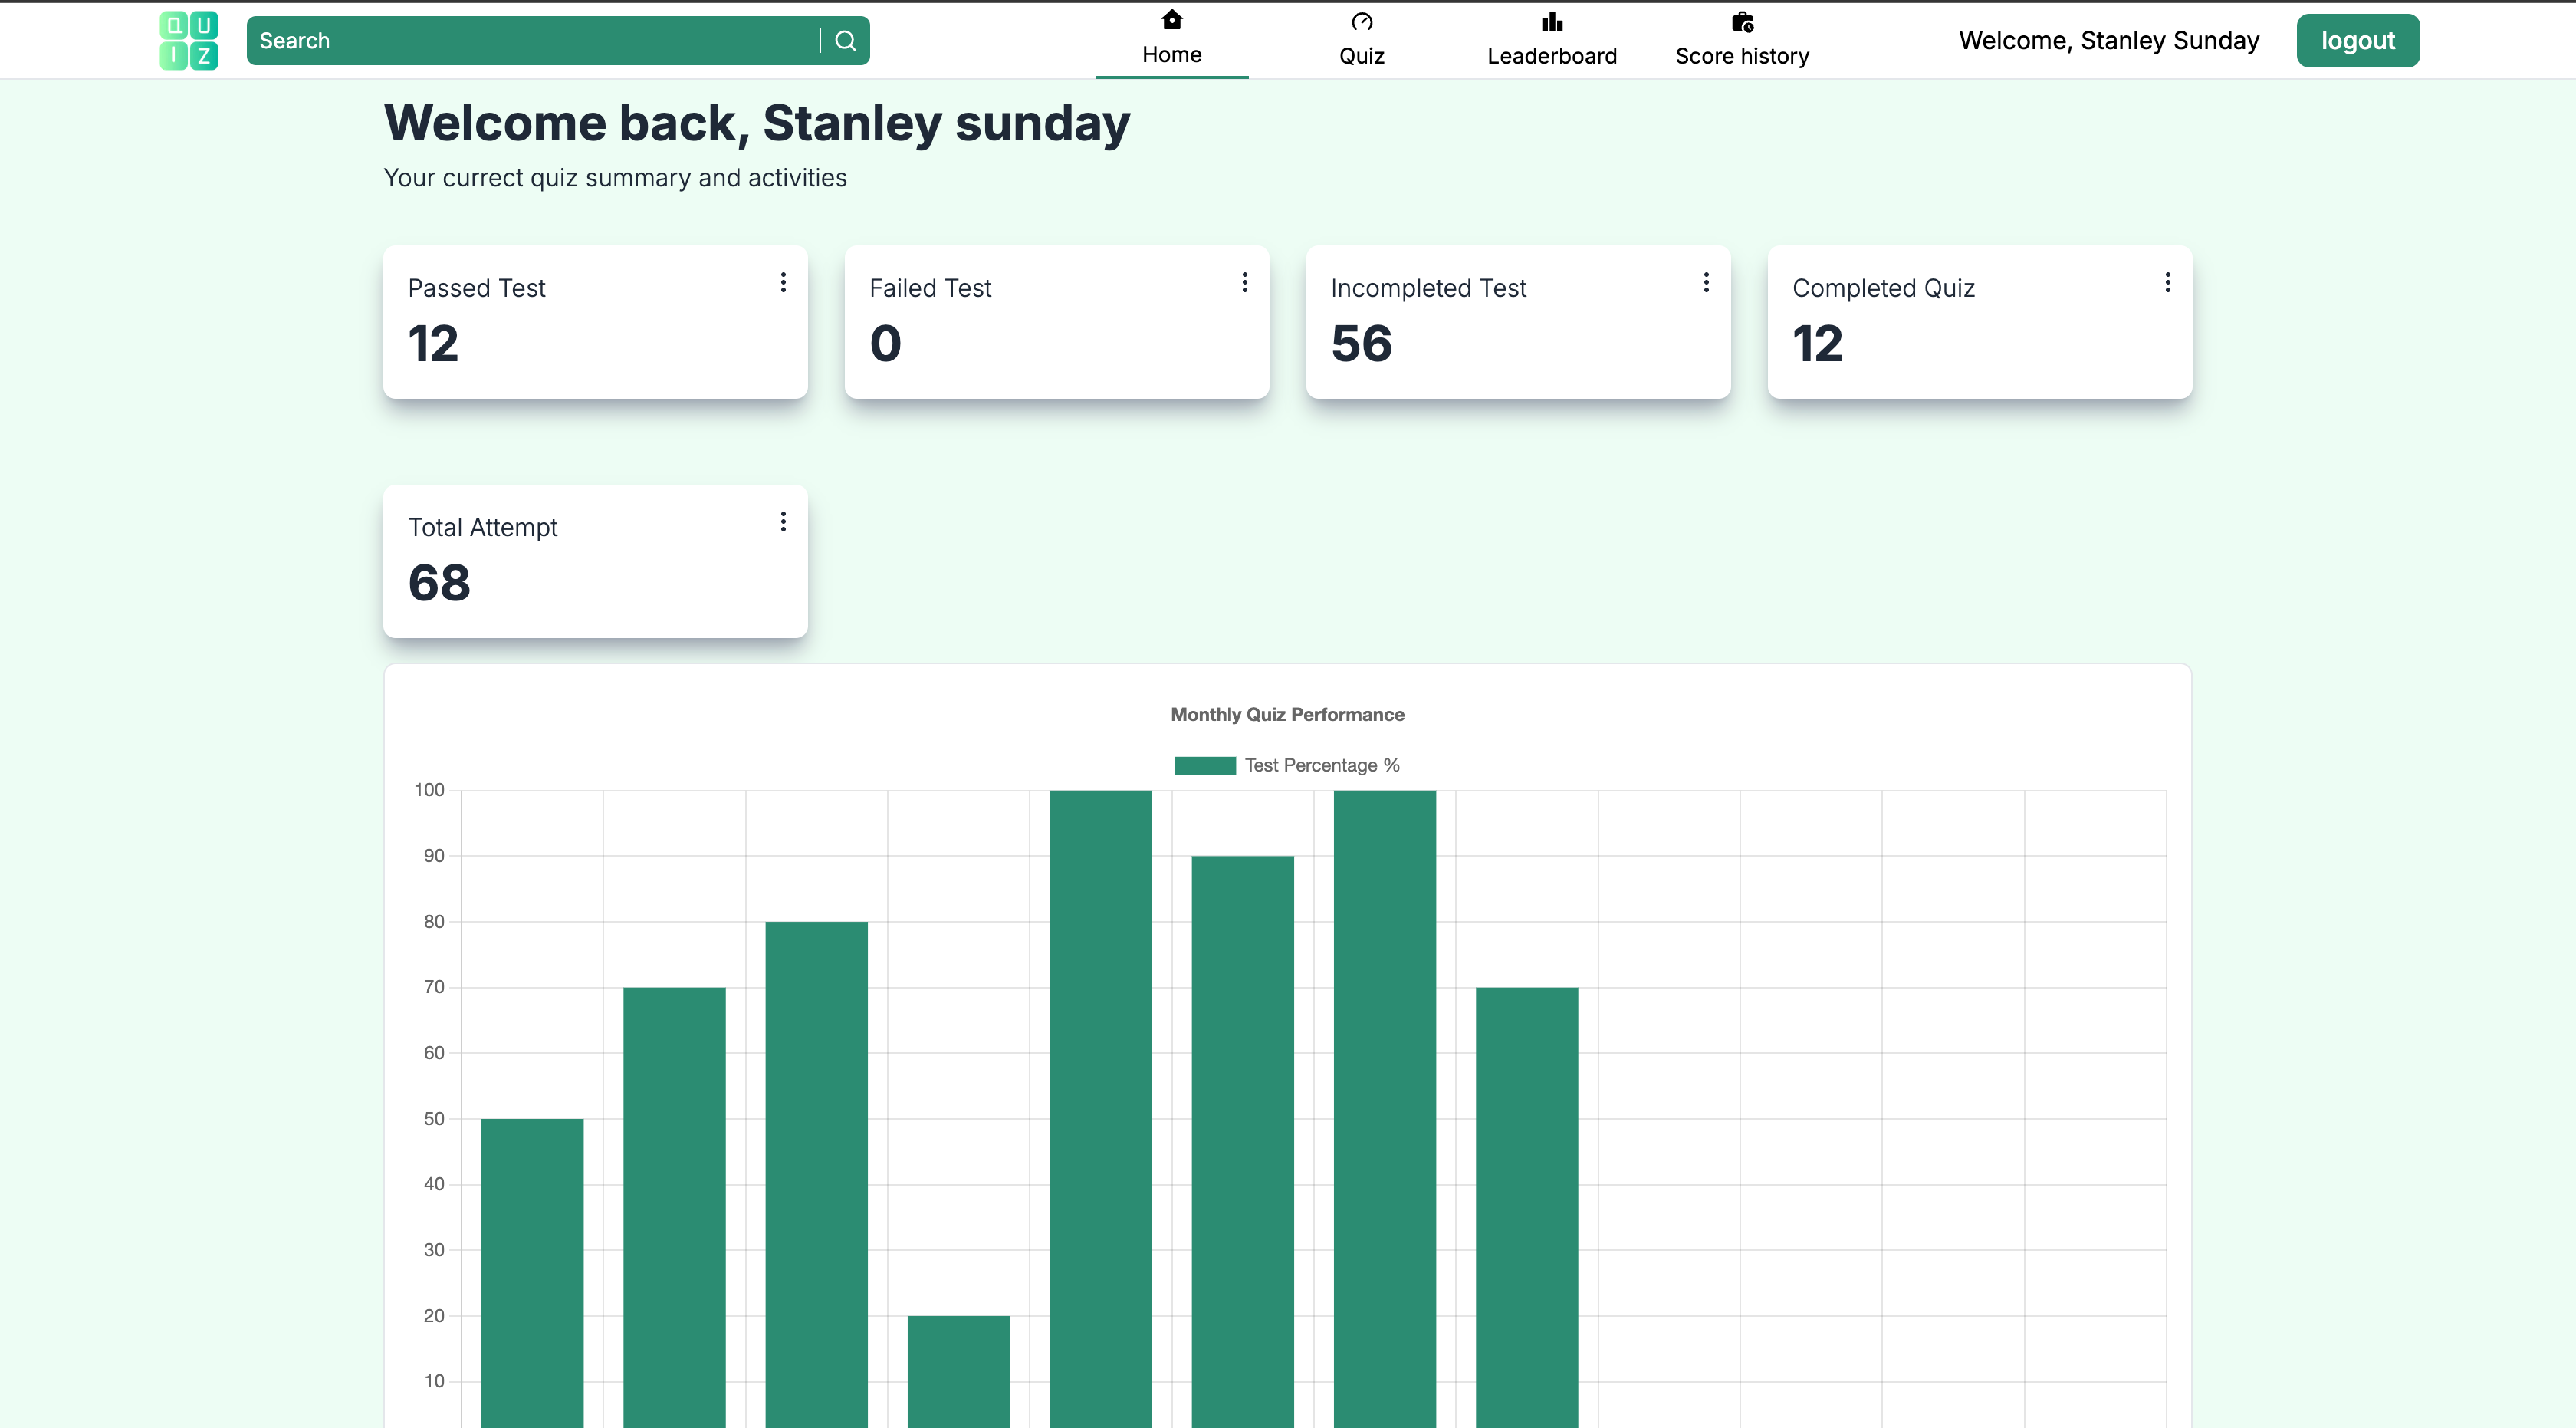Click the Score history icon
Image resolution: width=2576 pixels, height=1428 pixels.
[x=1742, y=22]
